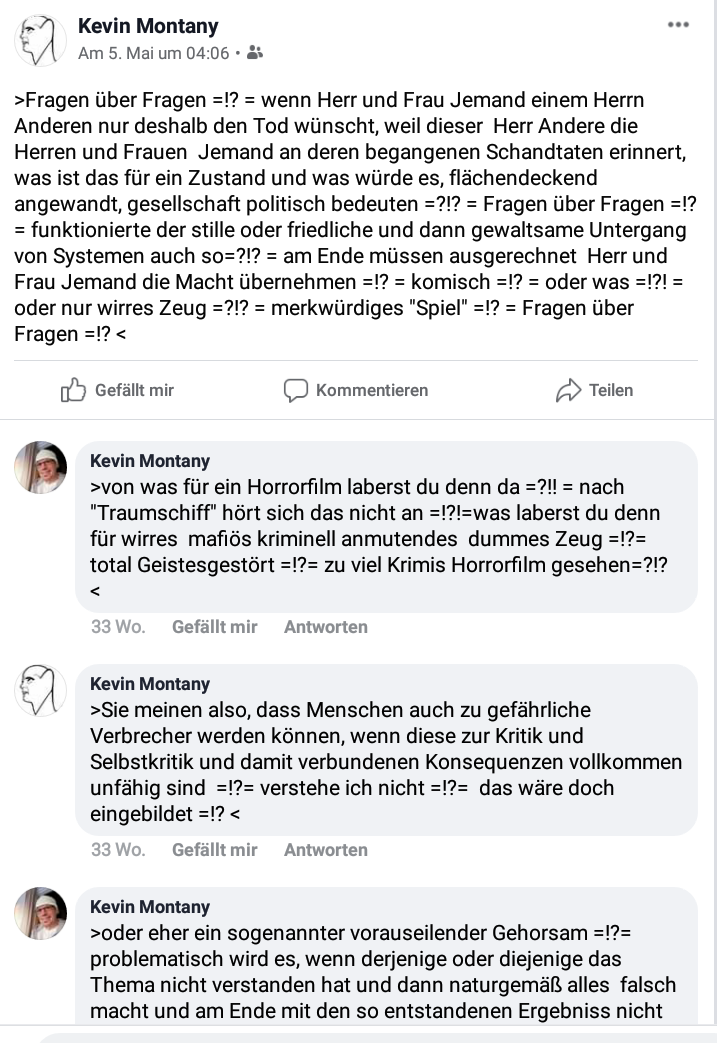Open the post author's sketch profile picture

tap(40, 41)
